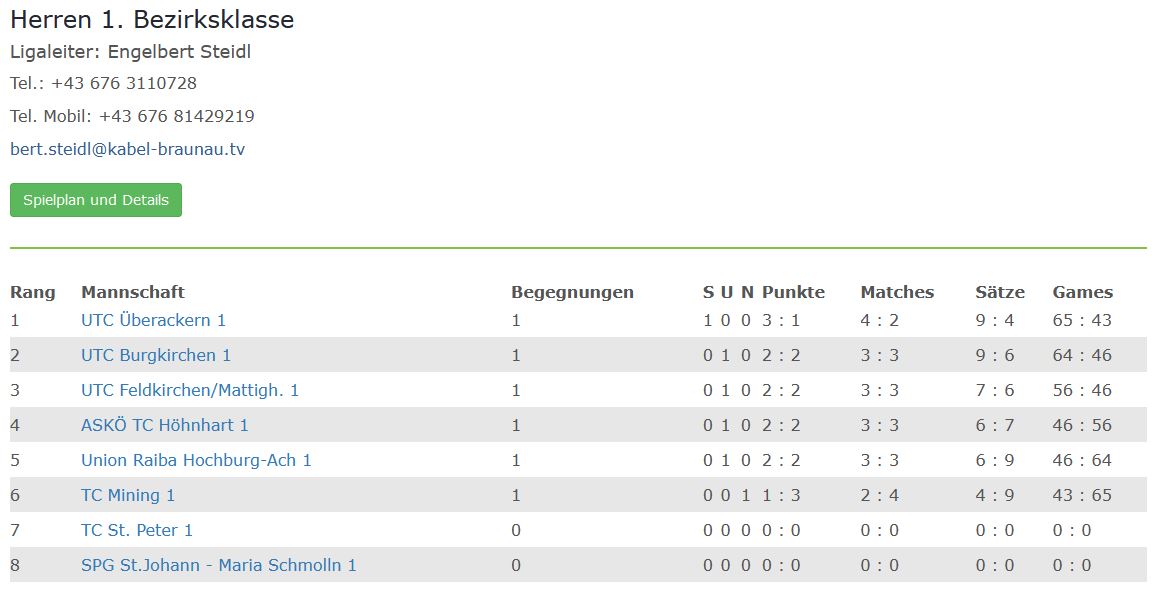
Task: Open TC Mining 1 team link
Action: pyautogui.click(x=128, y=495)
